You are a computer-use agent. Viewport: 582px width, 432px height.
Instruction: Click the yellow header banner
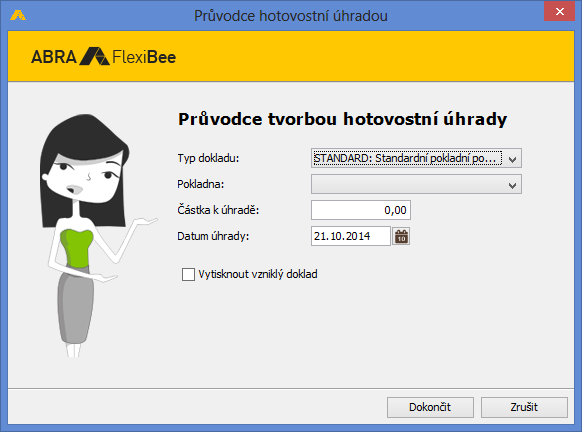click(291, 56)
